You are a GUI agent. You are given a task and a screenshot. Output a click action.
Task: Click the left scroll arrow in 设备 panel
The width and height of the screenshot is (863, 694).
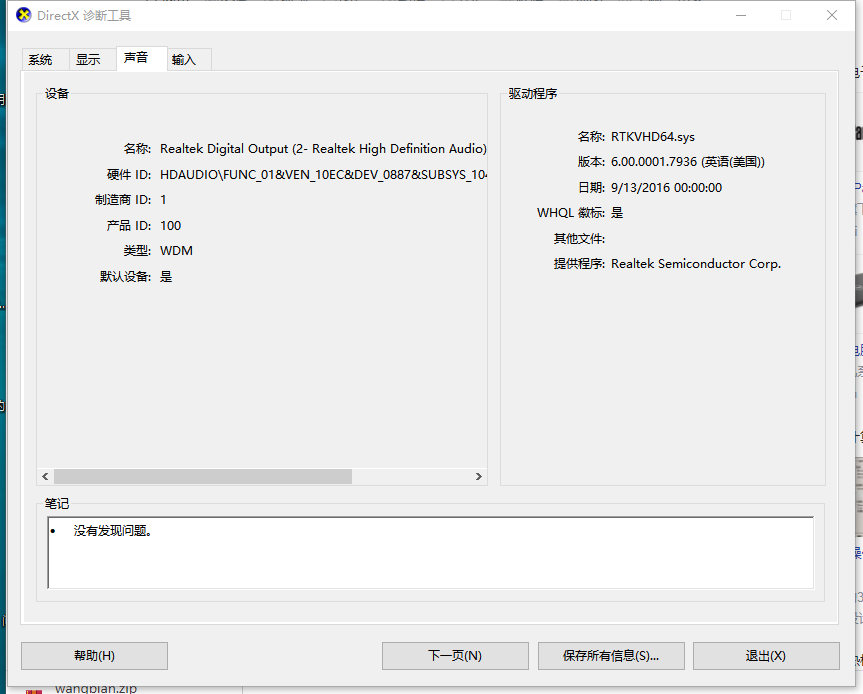coord(45,477)
